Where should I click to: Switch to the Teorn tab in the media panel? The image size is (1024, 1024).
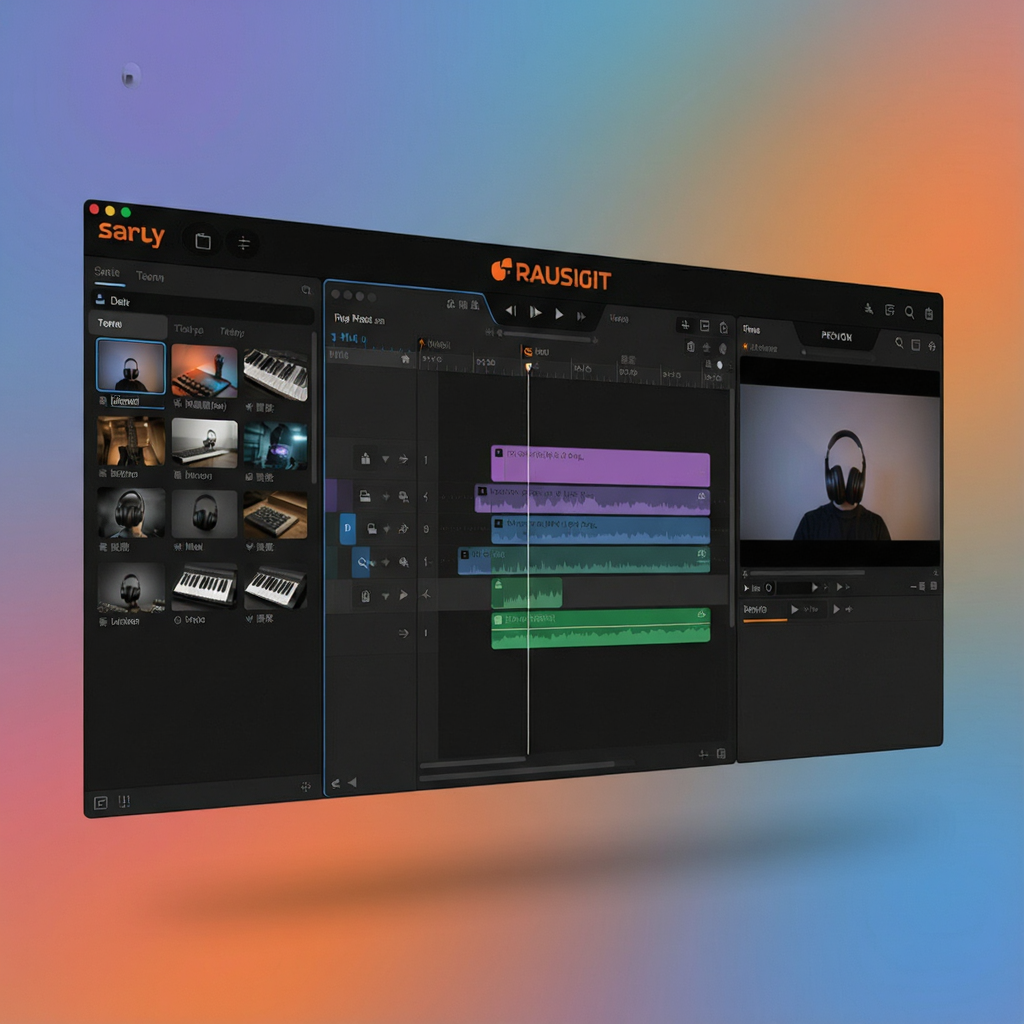150,276
